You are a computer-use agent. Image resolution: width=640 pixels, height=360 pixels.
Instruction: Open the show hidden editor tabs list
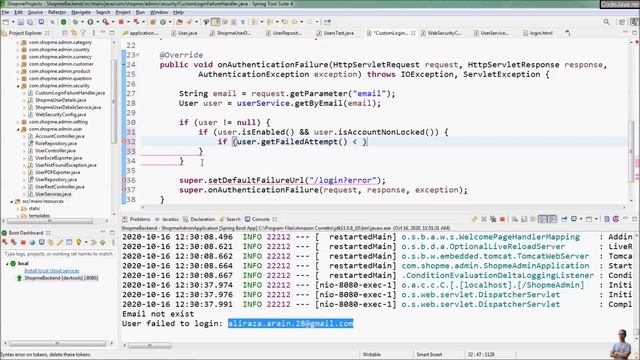pos(568,33)
